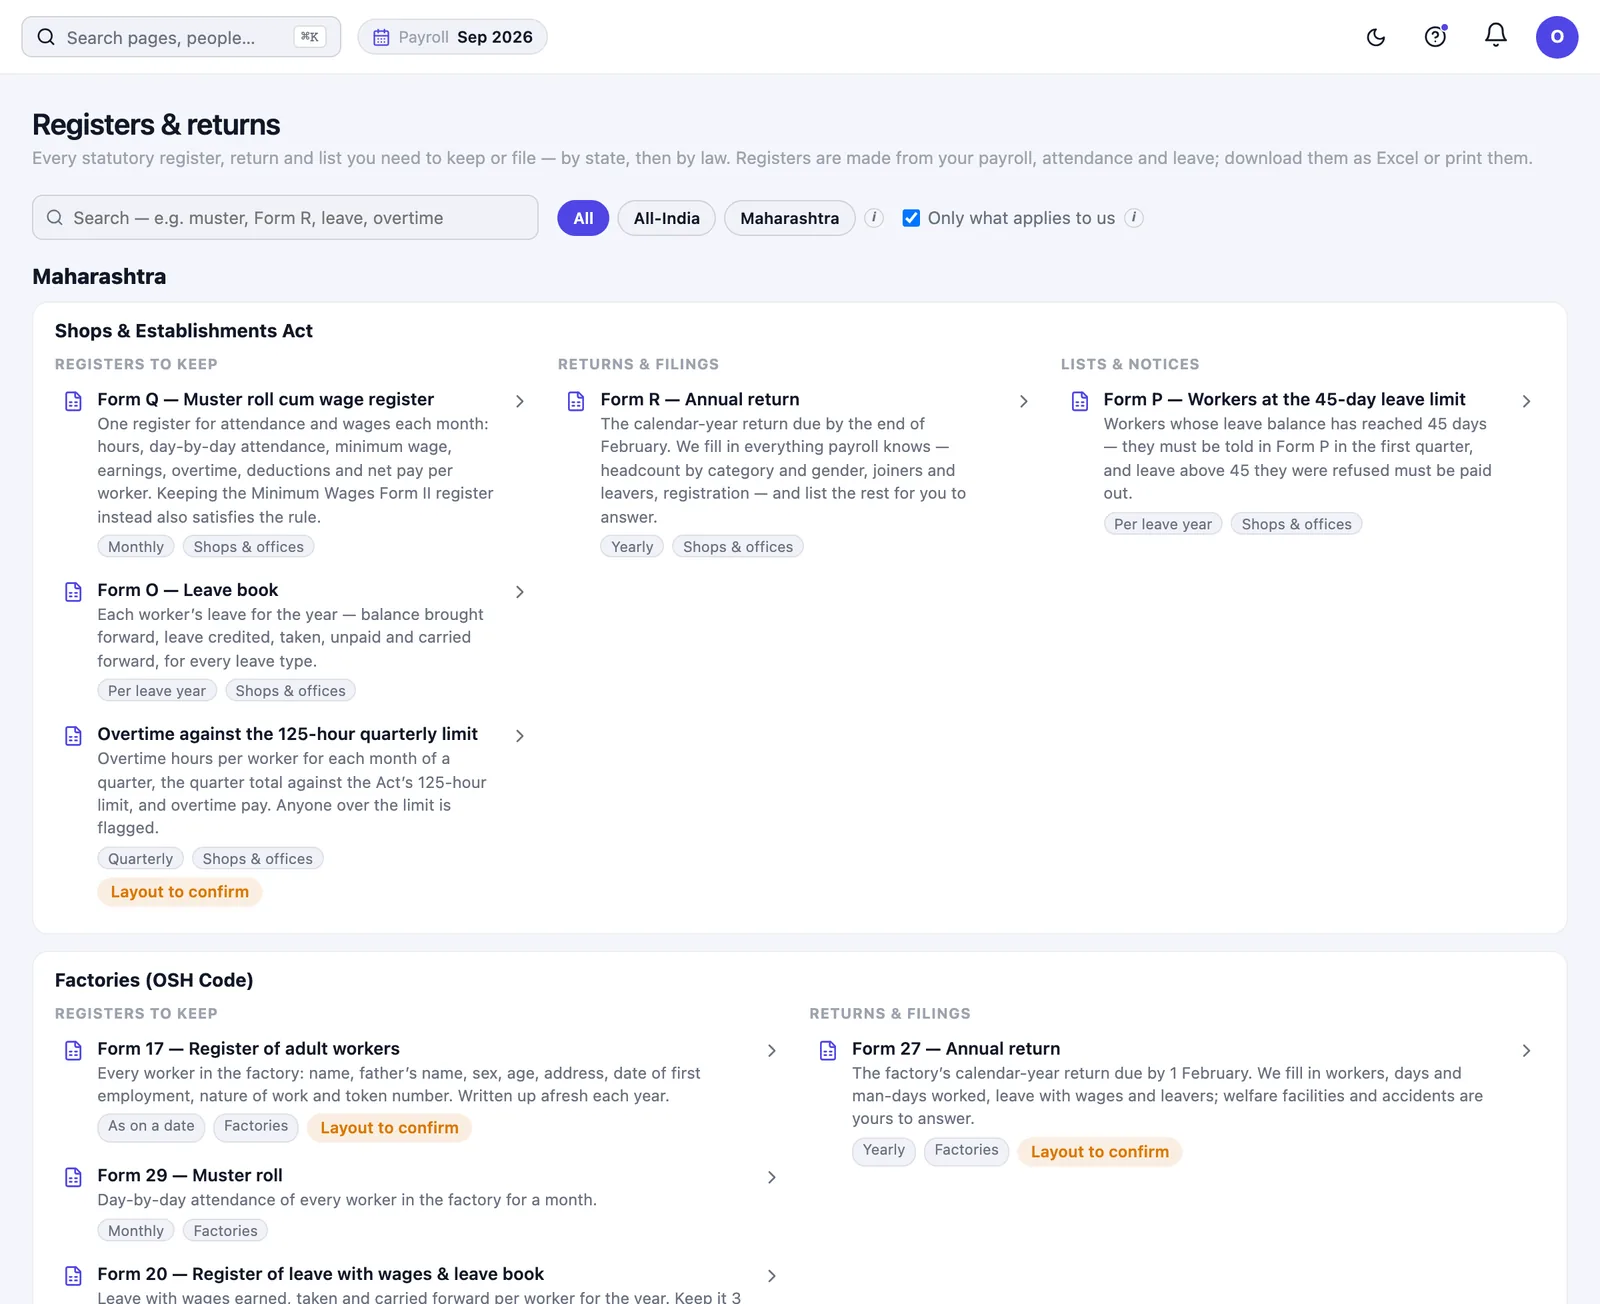This screenshot has height=1304, width=1600.
Task: Click the register search box
Action: [x=285, y=218]
